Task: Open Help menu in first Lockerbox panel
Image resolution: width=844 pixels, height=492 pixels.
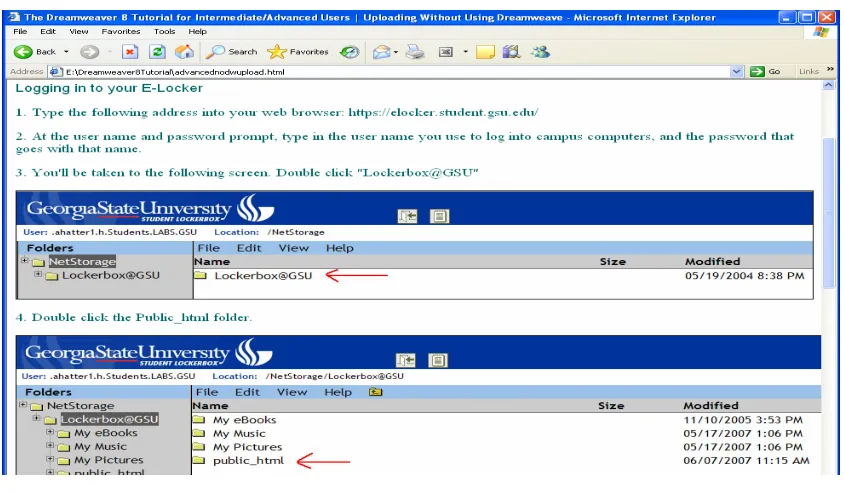Action: pos(340,248)
